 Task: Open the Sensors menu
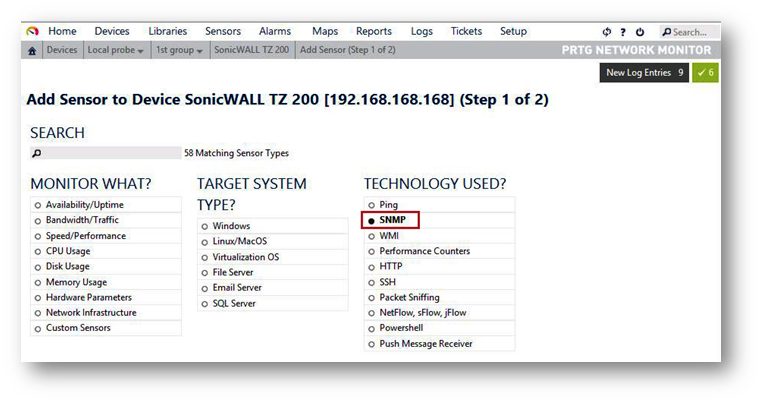[x=222, y=31]
